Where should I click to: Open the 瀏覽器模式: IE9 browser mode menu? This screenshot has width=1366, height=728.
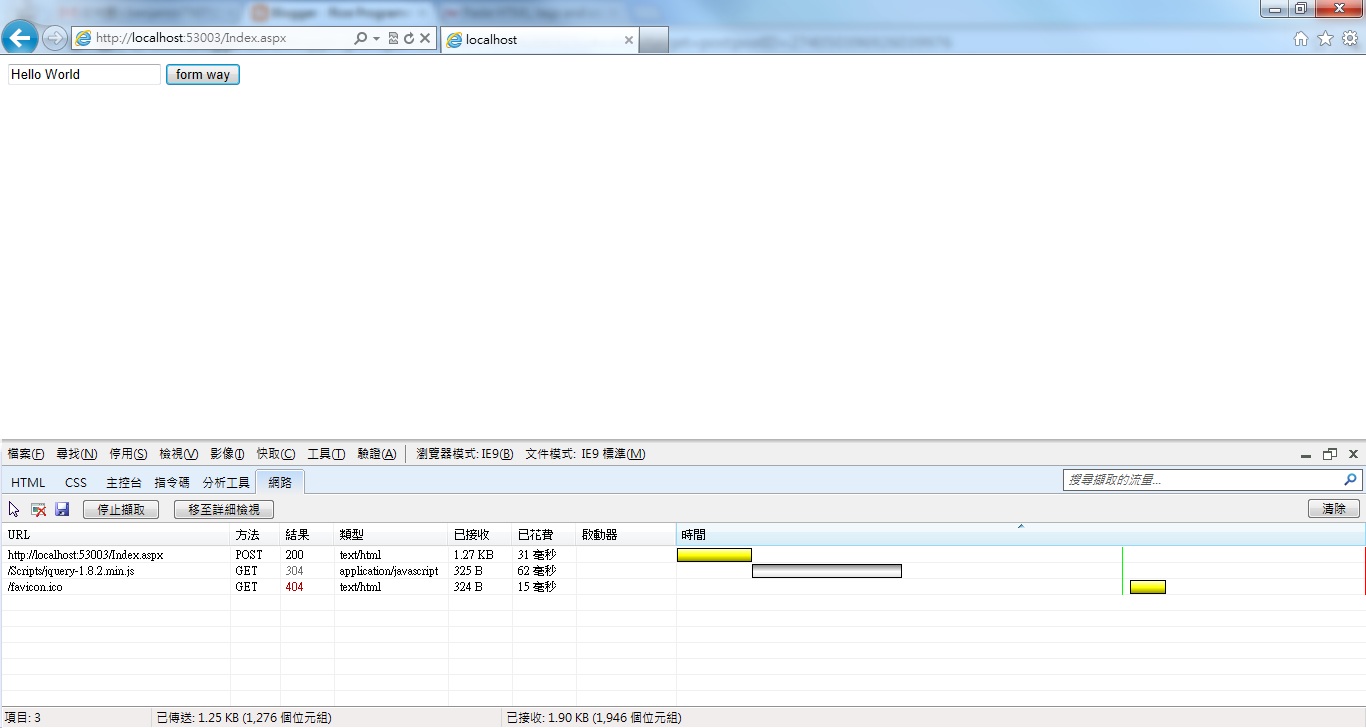(464, 454)
